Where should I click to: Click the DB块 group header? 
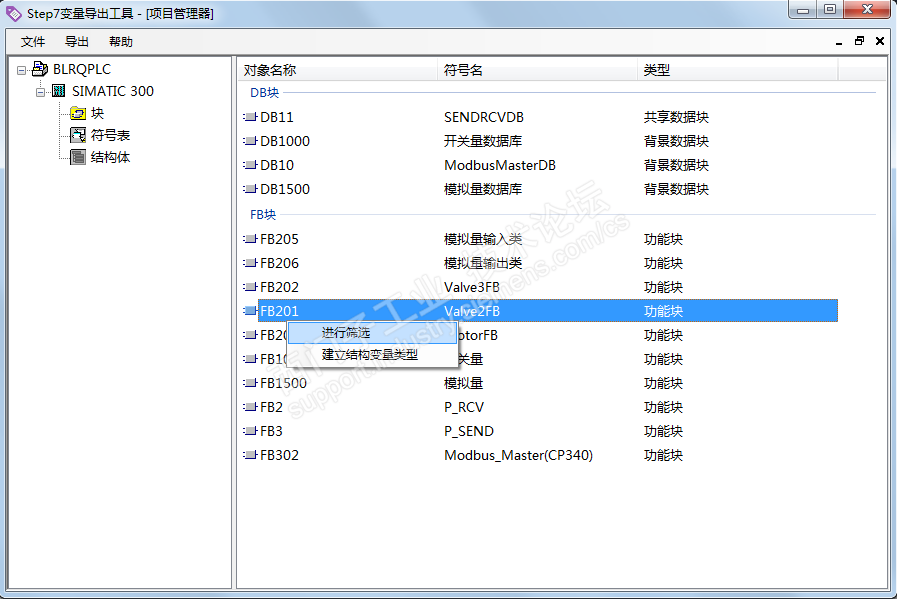[264, 93]
